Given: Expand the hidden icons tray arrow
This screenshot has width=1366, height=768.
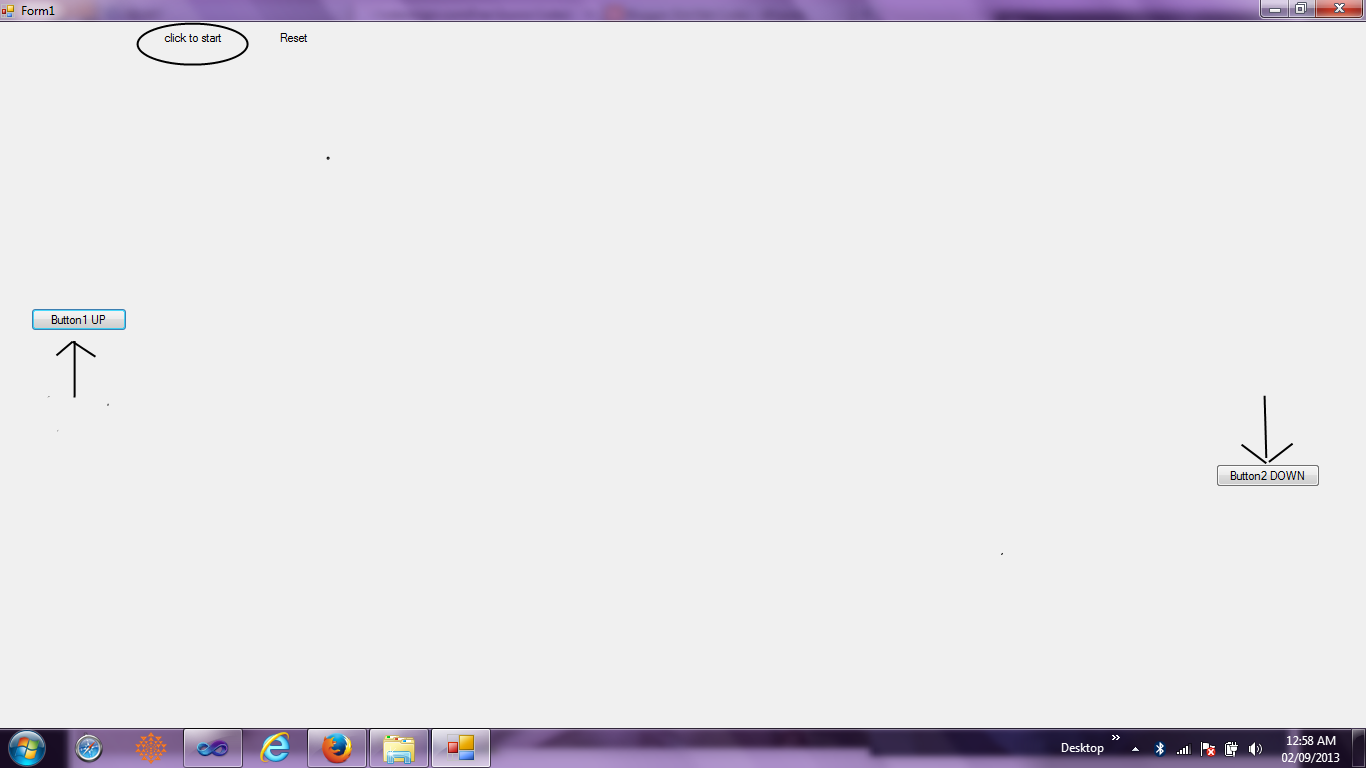Looking at the screenshot, I should point(1136,748).
